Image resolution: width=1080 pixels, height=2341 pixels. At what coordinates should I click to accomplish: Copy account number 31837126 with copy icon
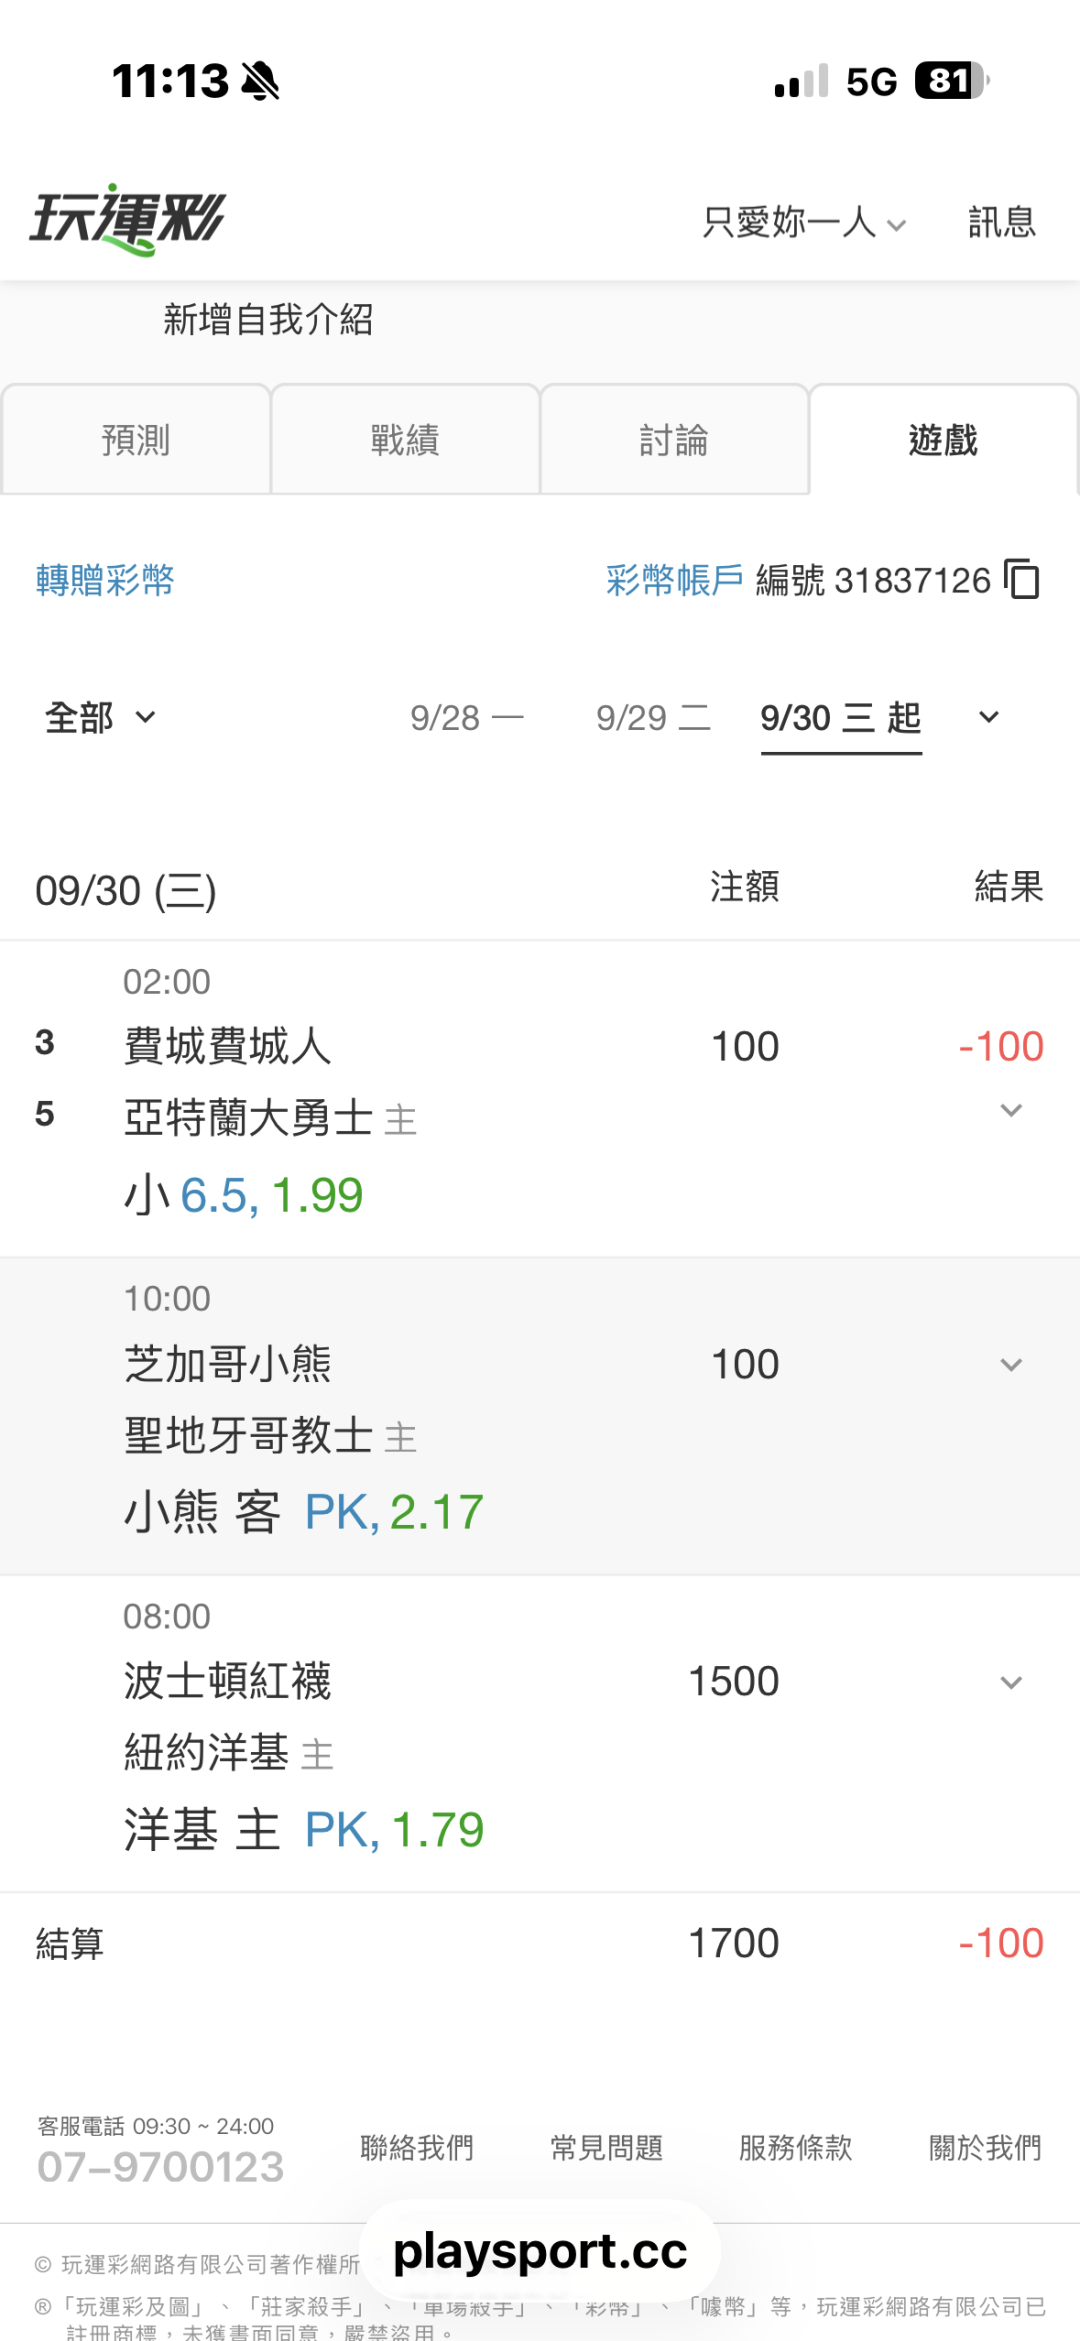pos(1022,579)
